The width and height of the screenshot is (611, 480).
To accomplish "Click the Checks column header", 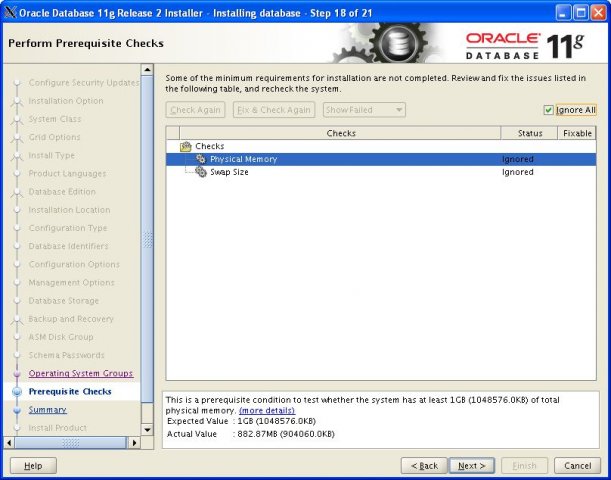I will (341, 133).
